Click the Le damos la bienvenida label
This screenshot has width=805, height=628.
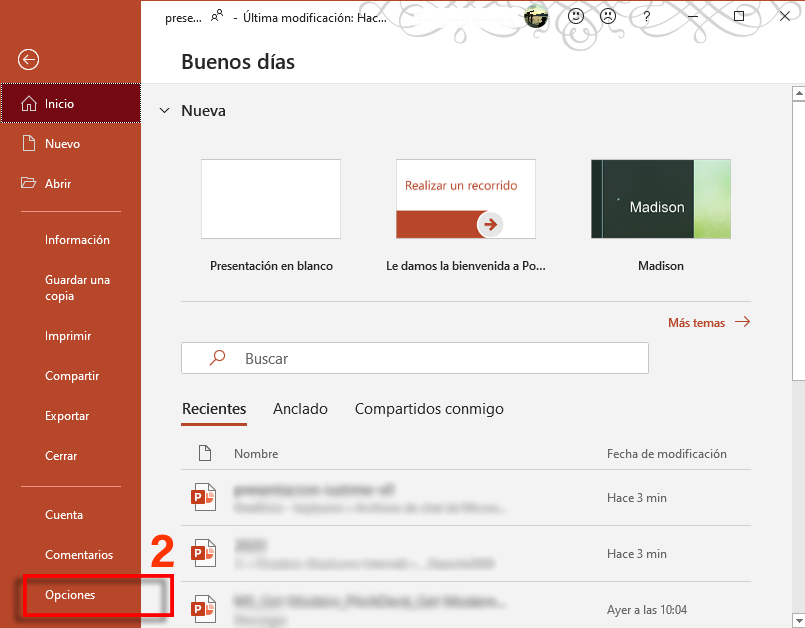pyautogui.click(x=466, y=266)
